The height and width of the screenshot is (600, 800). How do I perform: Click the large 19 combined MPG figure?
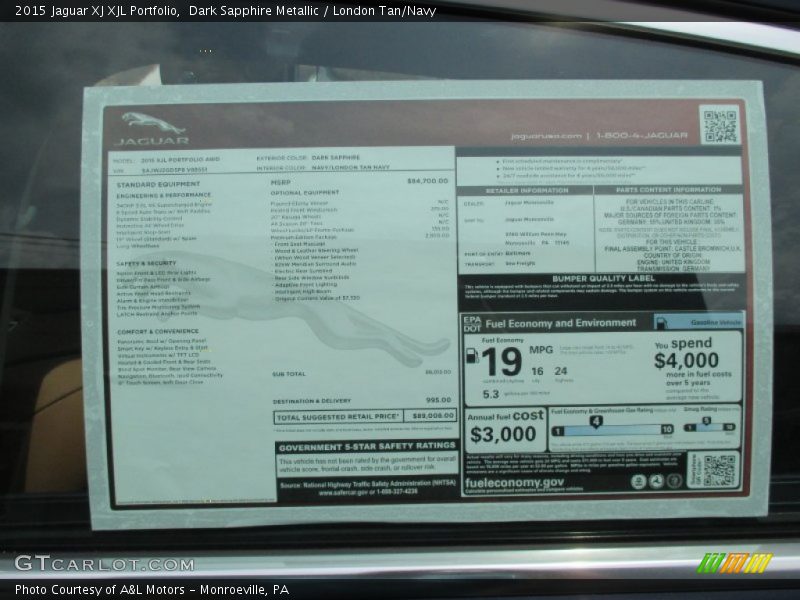(502, 362)
